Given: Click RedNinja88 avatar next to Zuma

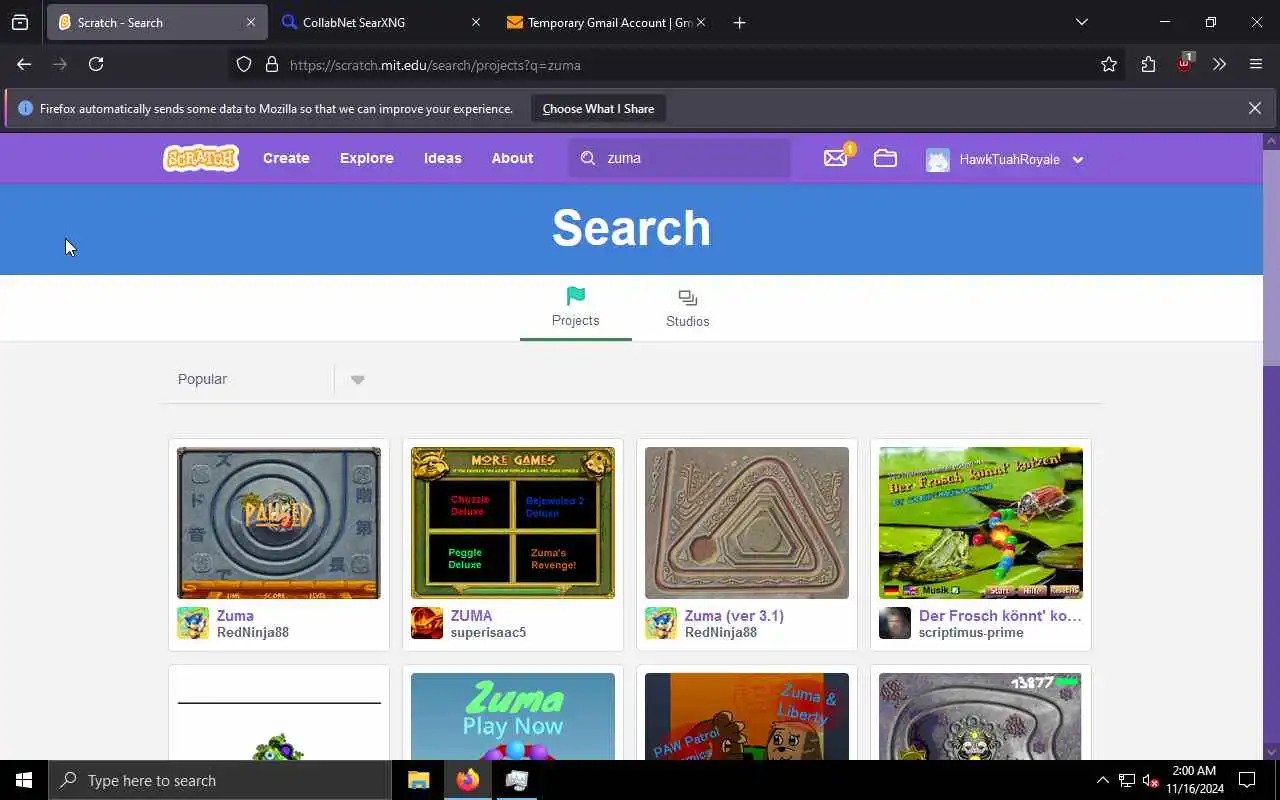Looking at the screenshot, I should [x=193, y=623].
